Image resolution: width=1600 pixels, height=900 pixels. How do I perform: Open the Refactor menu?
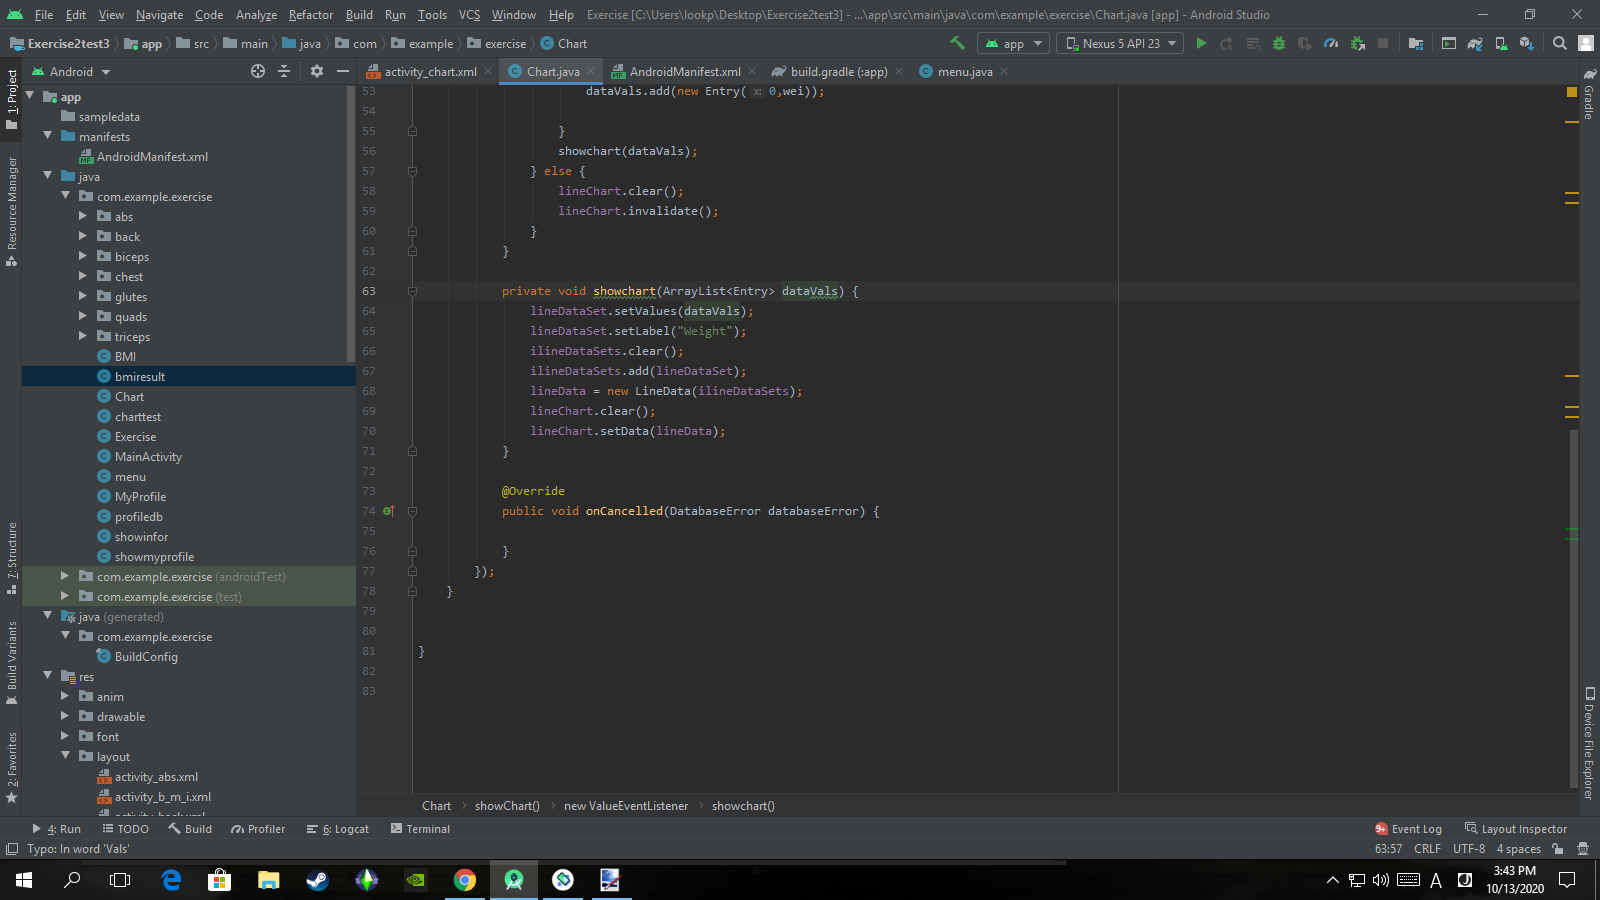point(311,14)
